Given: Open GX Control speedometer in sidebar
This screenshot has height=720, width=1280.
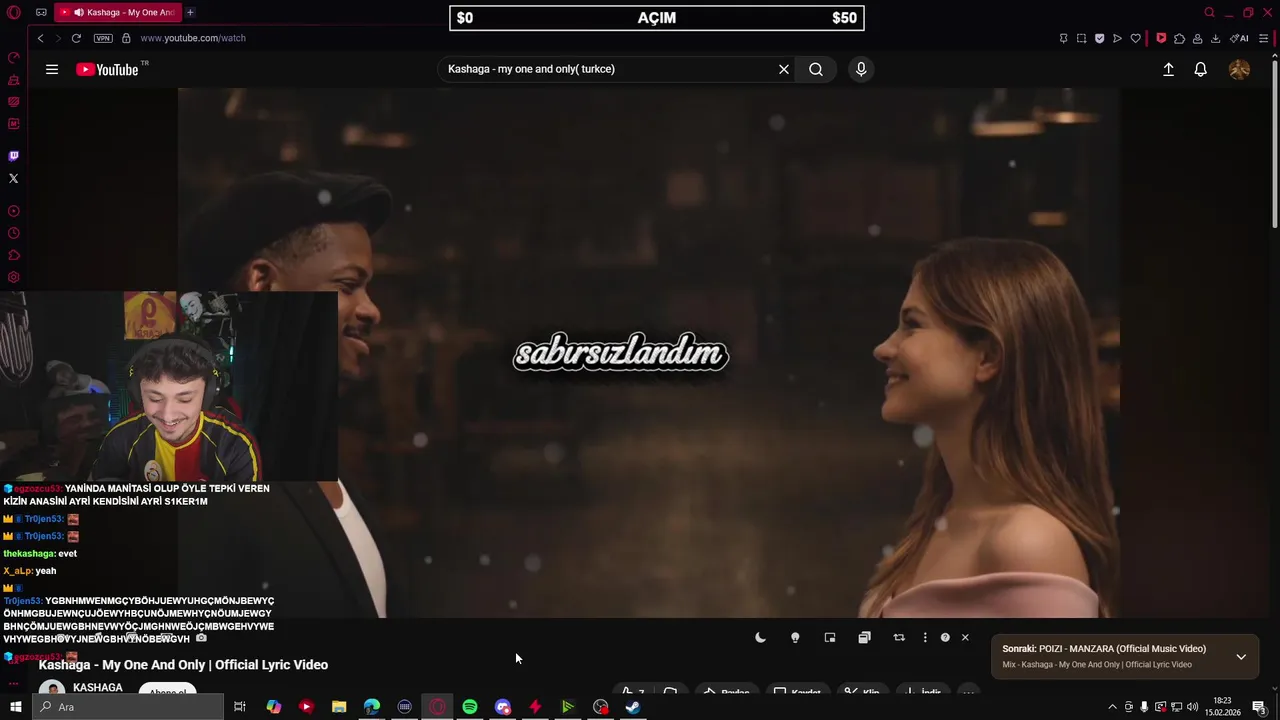Looking at the screenshot, I should [14, 57].
